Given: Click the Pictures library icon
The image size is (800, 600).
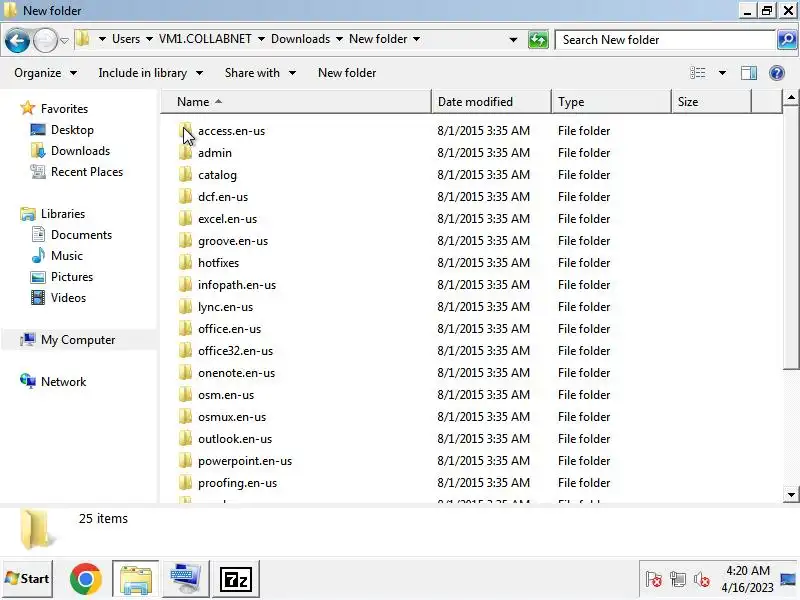Looking at the screenshot, I should [x=38, y=277].
